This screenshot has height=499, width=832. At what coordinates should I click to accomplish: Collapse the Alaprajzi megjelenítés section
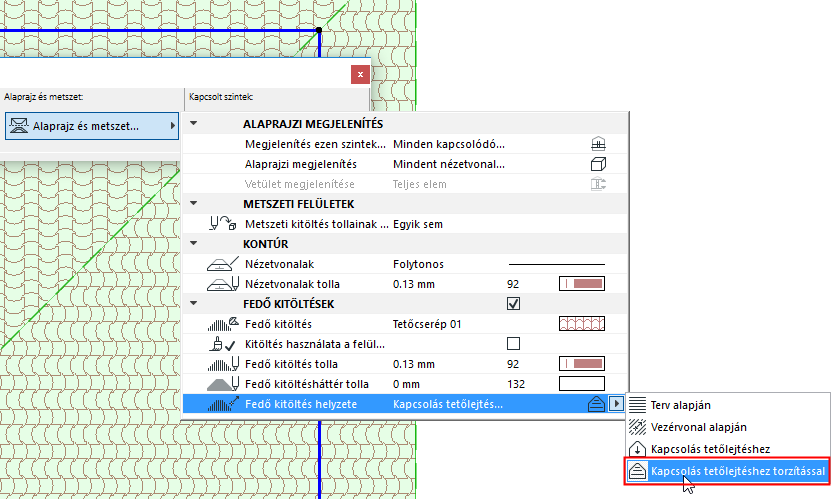194,123
